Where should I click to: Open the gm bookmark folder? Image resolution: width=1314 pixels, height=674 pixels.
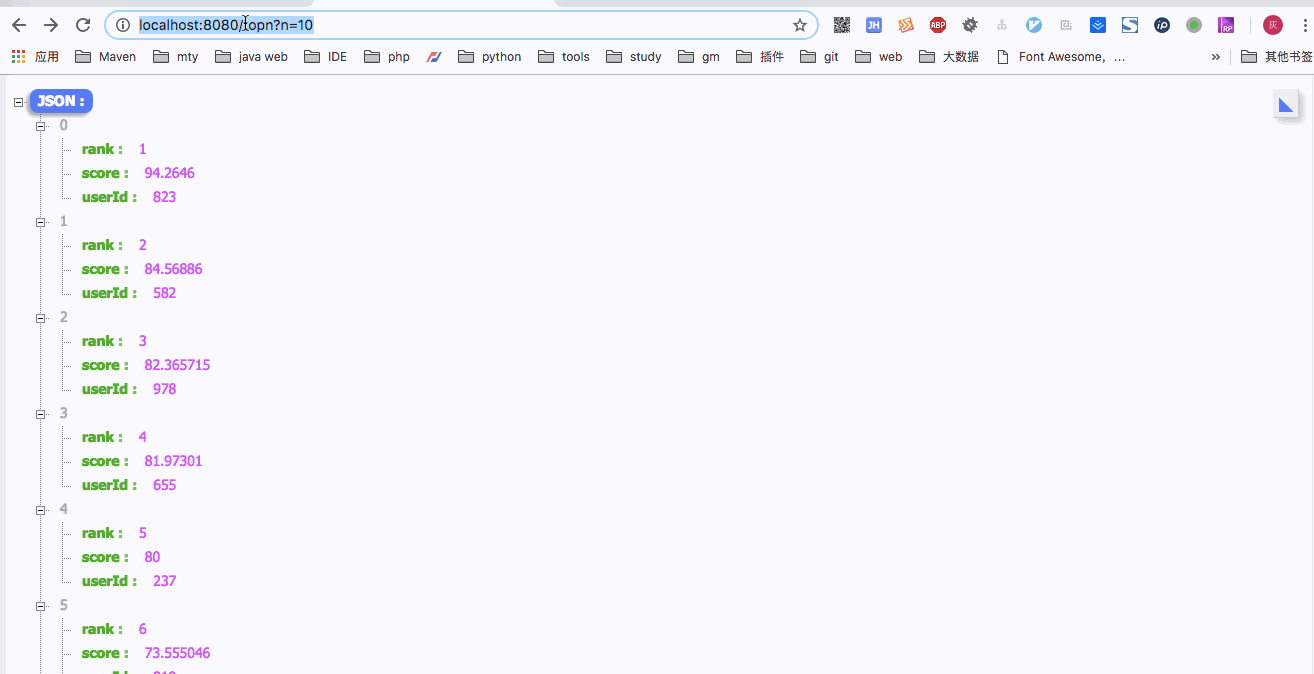(x=699, y=57)
